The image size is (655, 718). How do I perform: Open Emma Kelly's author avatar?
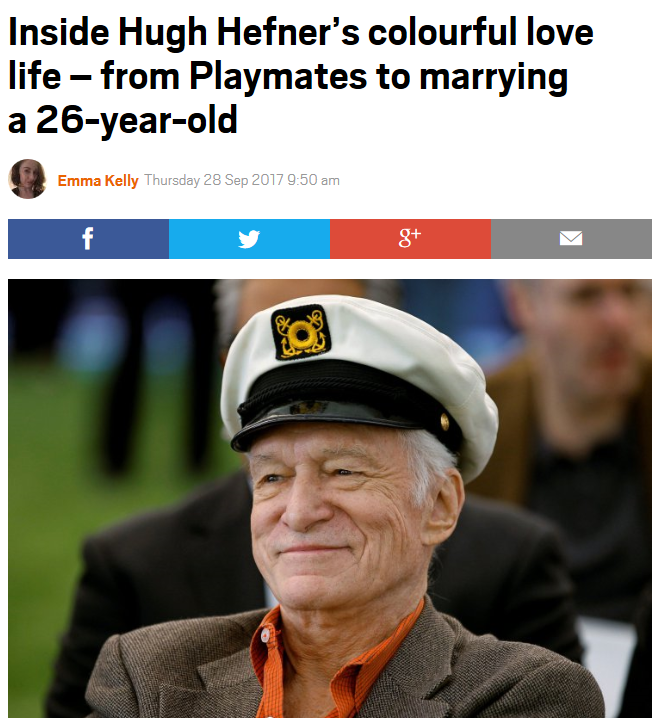pyautogui.click(x=27, y=179)
